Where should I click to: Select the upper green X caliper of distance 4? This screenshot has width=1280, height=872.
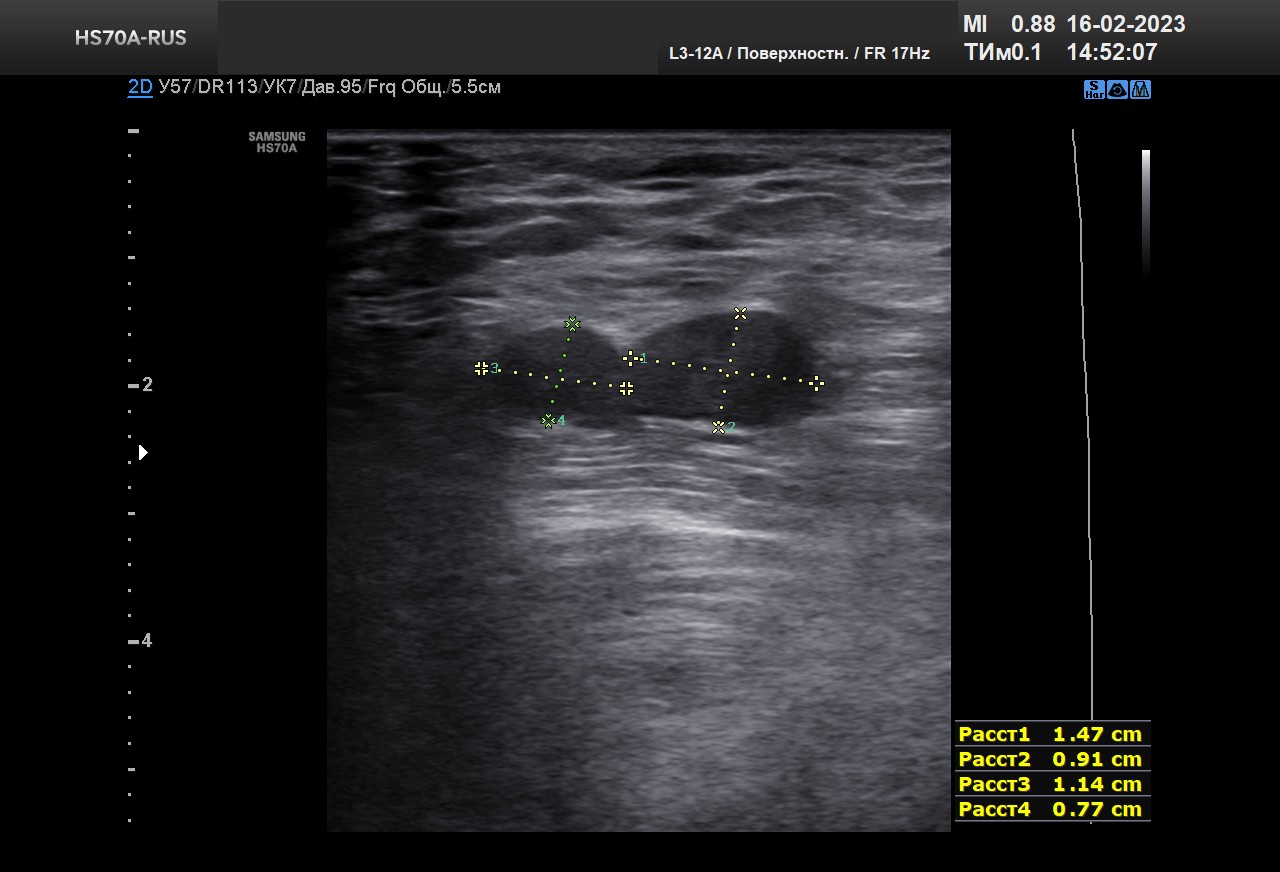(x=572, y=323)
